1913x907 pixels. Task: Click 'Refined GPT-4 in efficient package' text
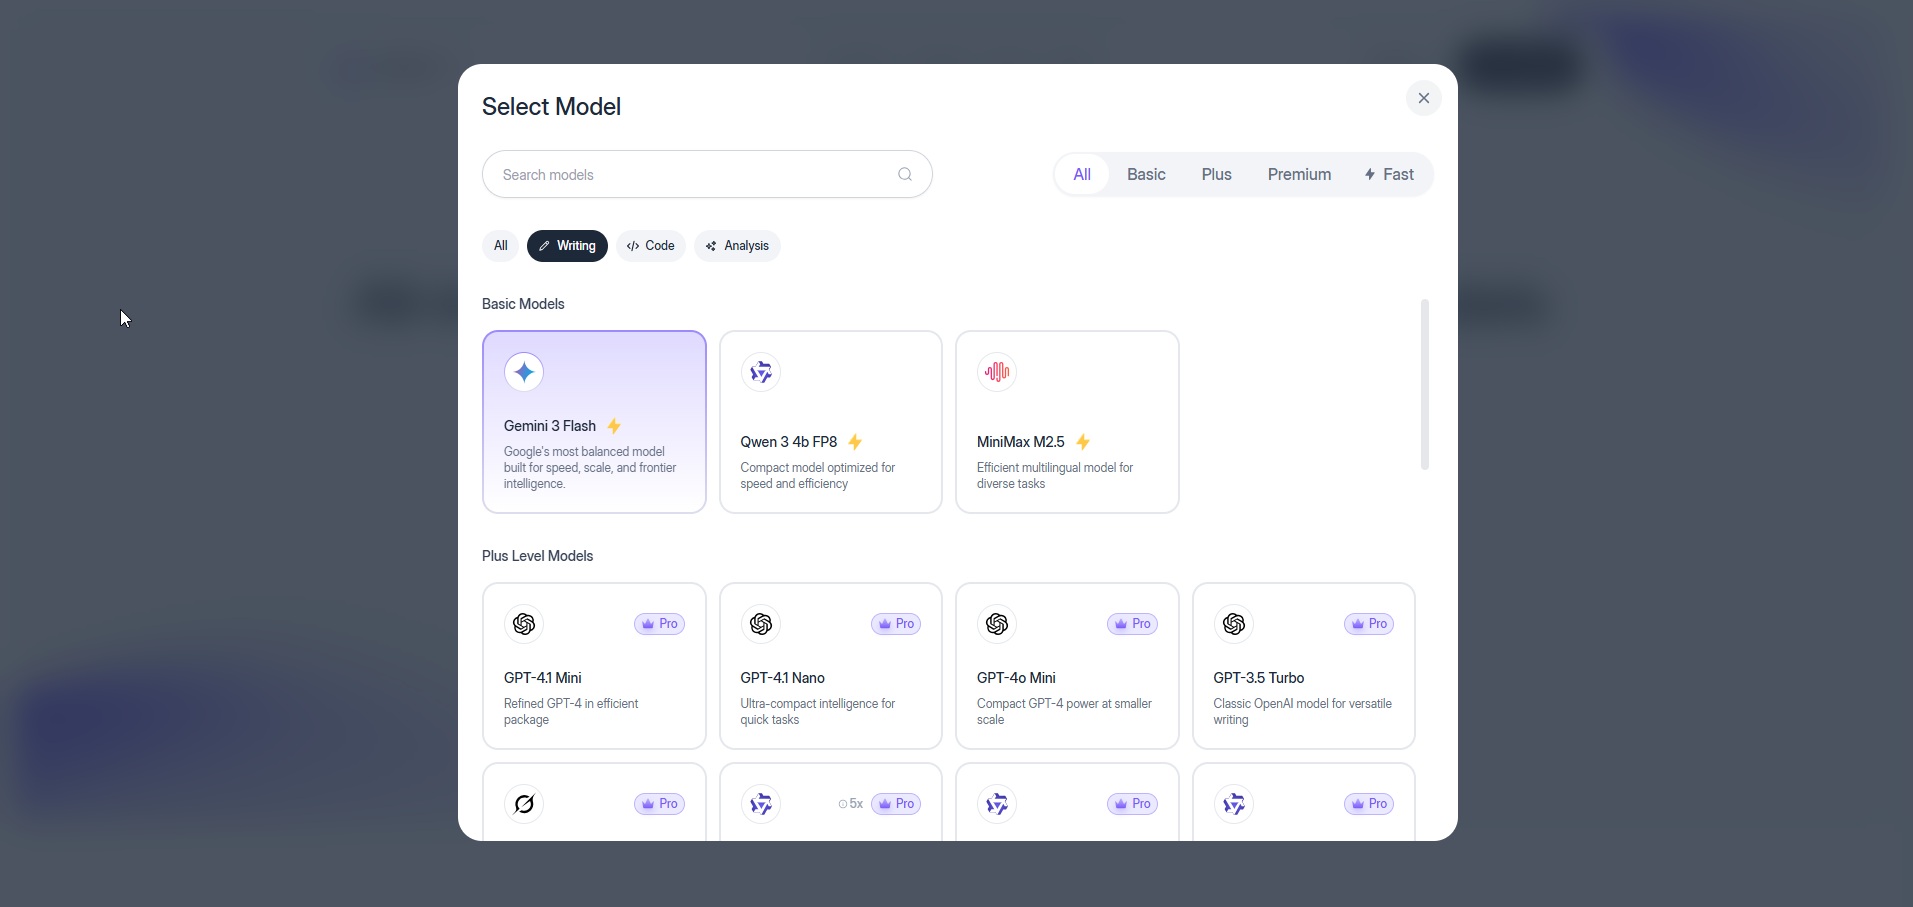pos(571,712)
